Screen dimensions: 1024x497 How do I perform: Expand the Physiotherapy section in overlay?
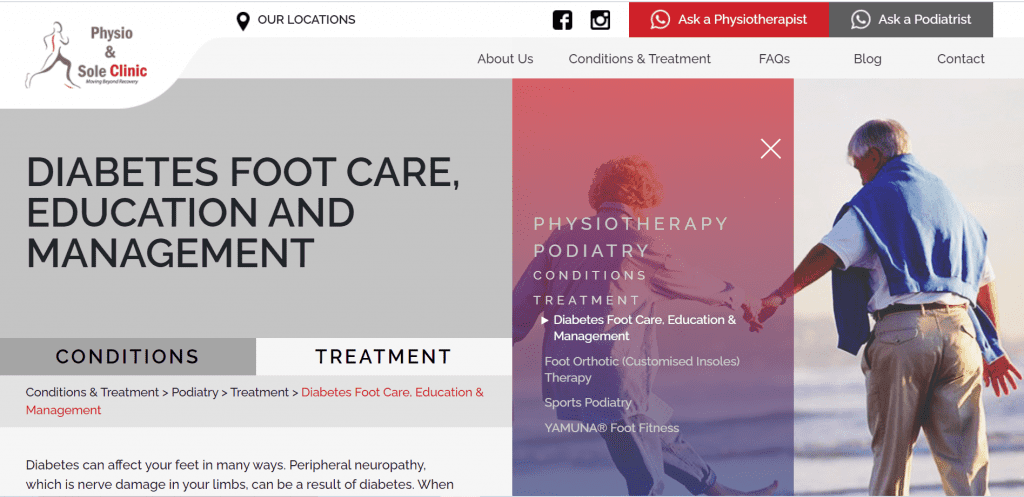(630, 224)
